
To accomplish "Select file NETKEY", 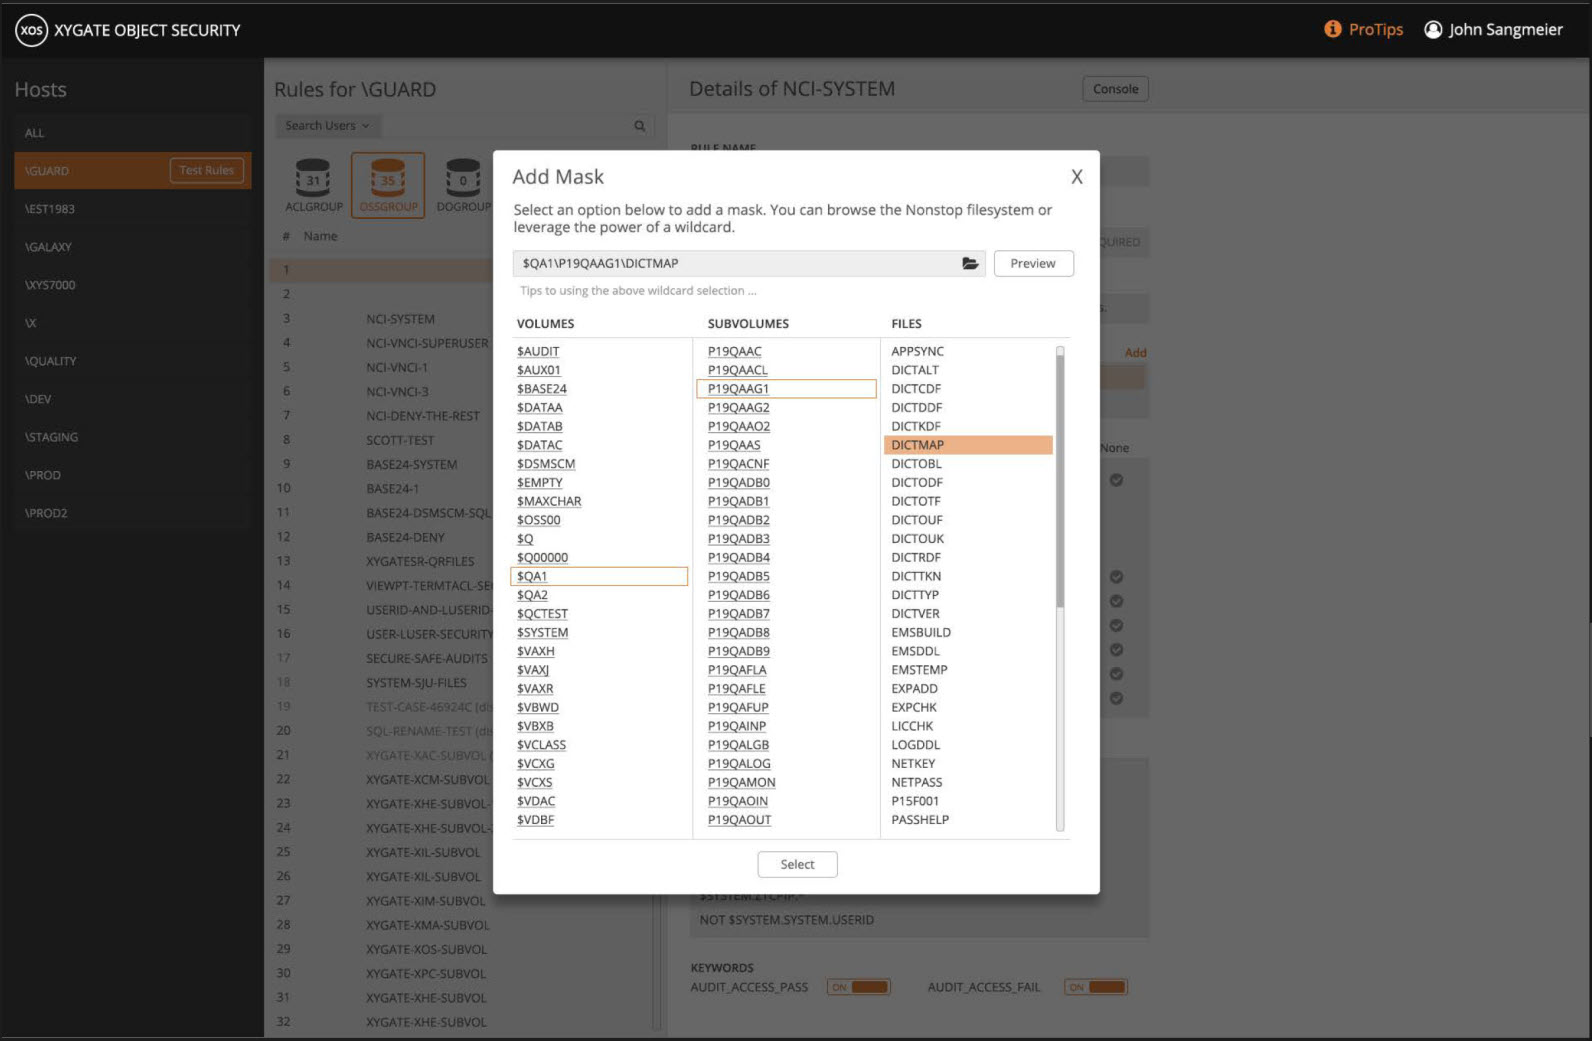I will 913,764.
